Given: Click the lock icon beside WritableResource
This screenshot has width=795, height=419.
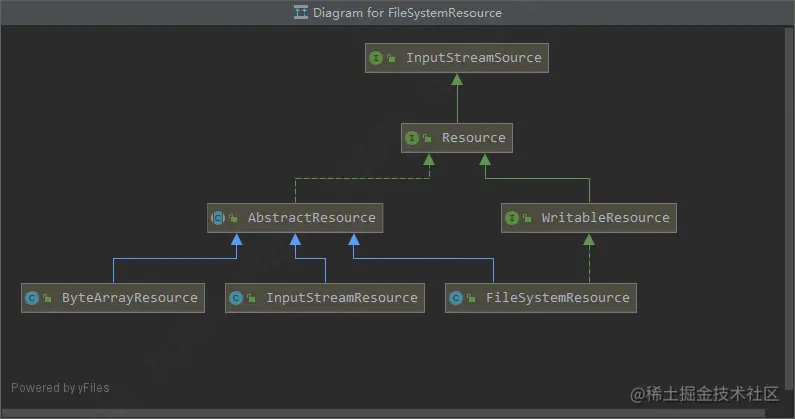Looking at the screenshot, I should click(x=527, y=218).
